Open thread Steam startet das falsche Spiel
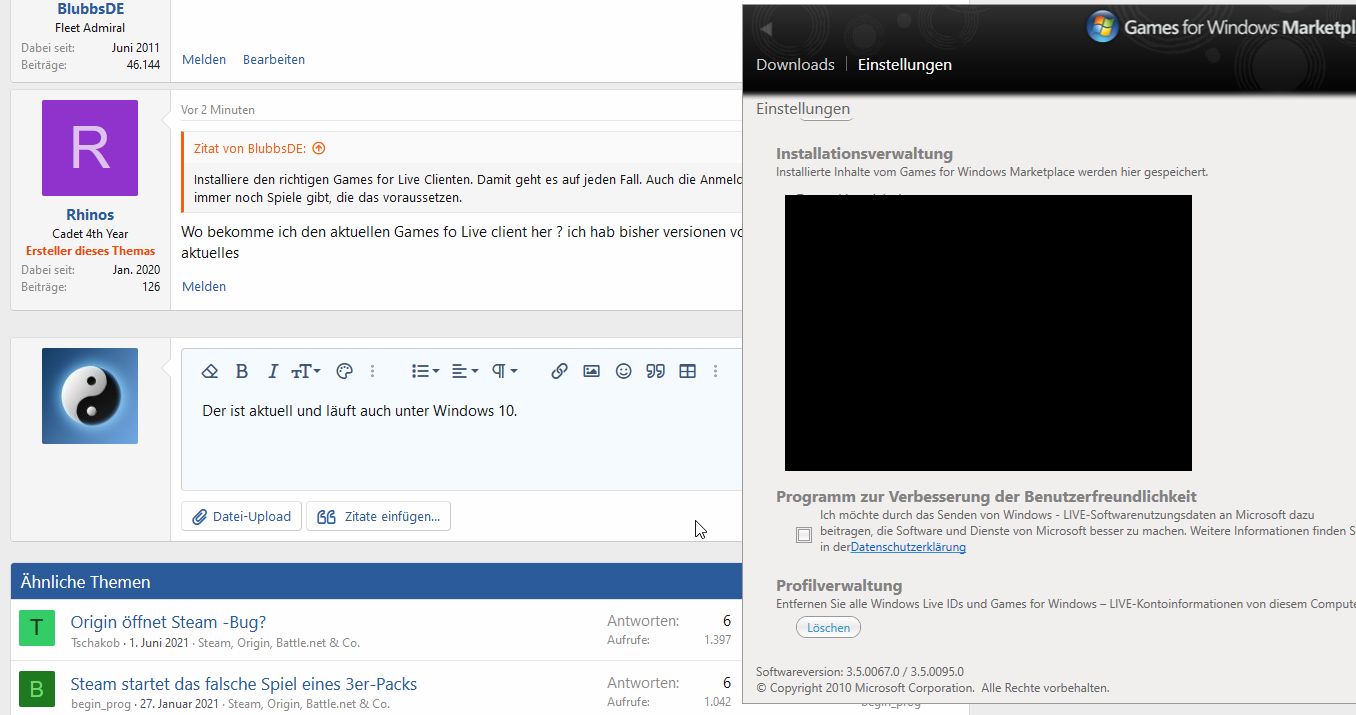This screenshot has height=715, width=1356. click(x=244, y=684)
